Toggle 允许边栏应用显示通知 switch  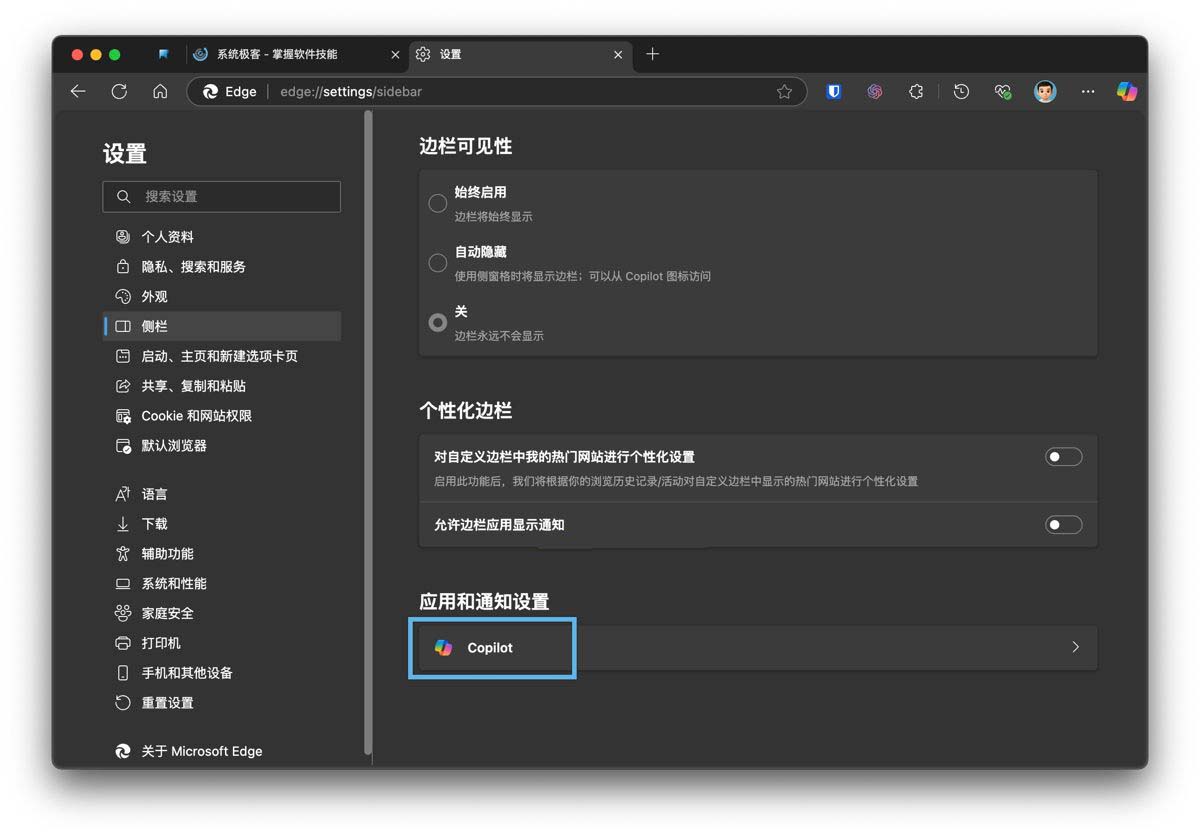pyautogui.click(x=1064, y=525)
